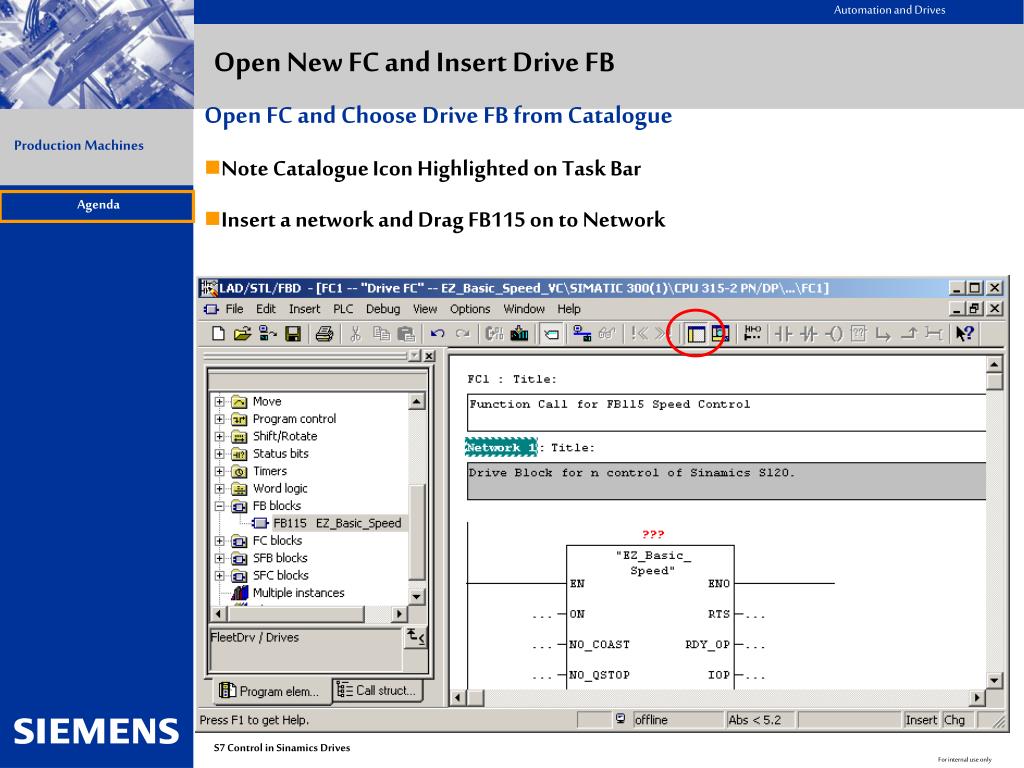Screen dimensions: 1024x768
Task: Click the FB115 block icon in tree
Action: 260,523
